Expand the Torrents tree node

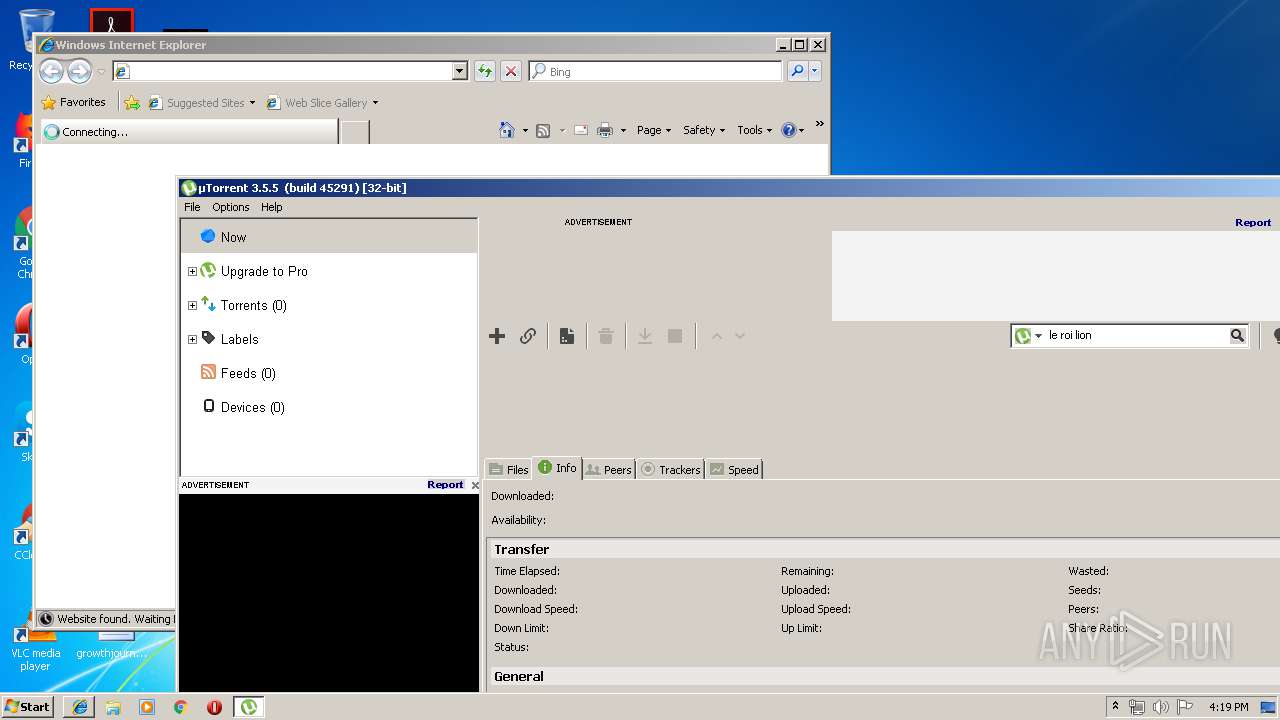click(x=192, y=305)
